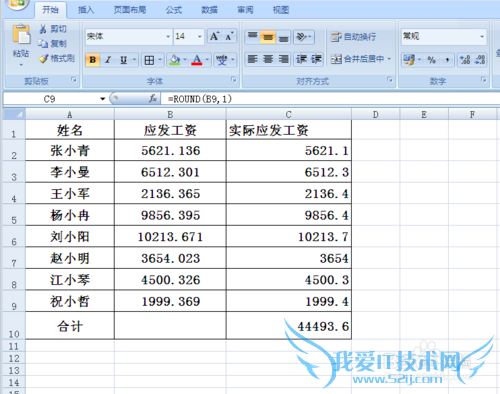This screenshot has height=394, width=500.
Task: Click accounting number format icon
Action: coord(409,60)
